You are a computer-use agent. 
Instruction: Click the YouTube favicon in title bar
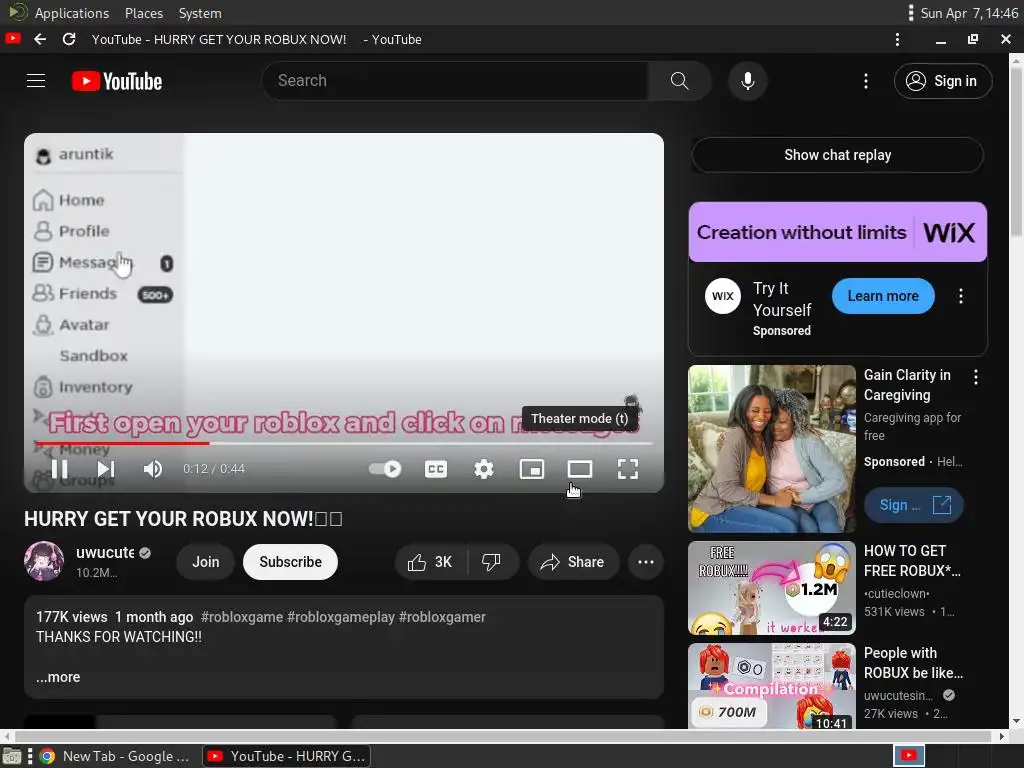pos(12,39)
